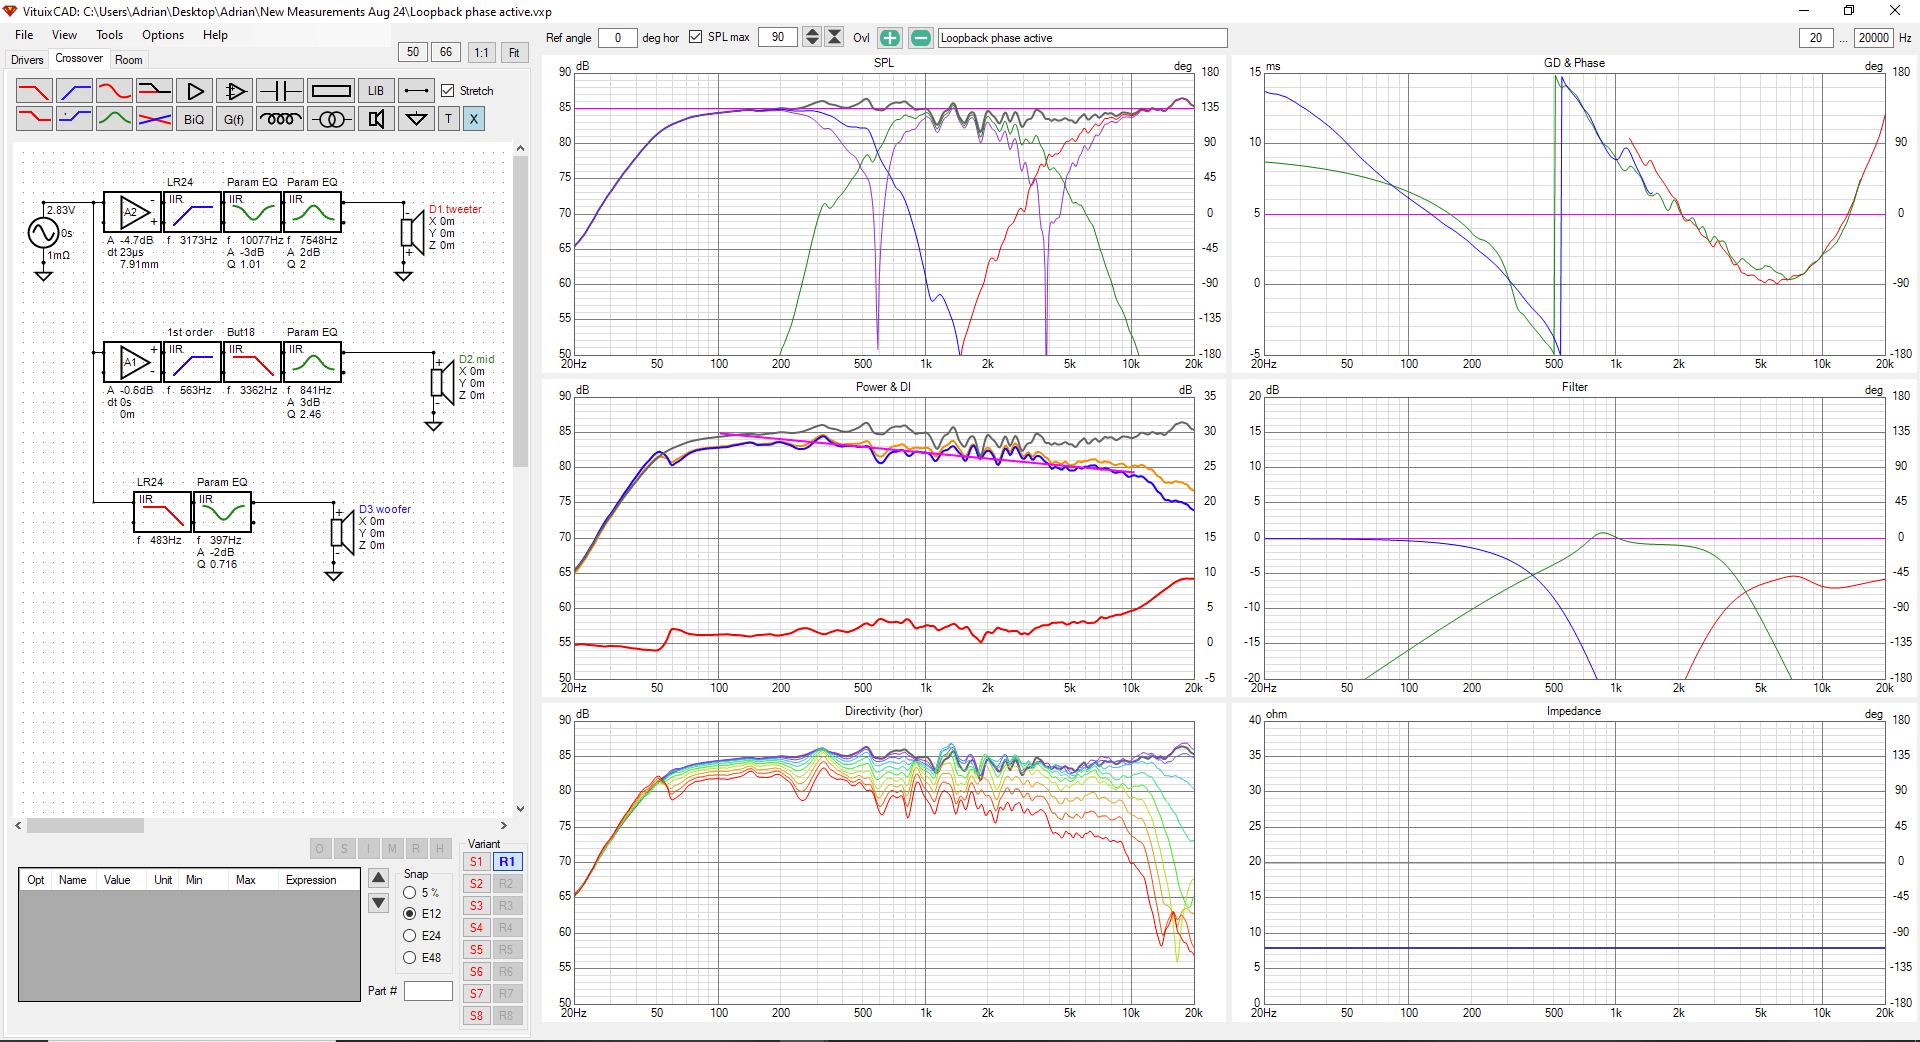
Task: Select the E24 snap option
Action: click(410, 936)
